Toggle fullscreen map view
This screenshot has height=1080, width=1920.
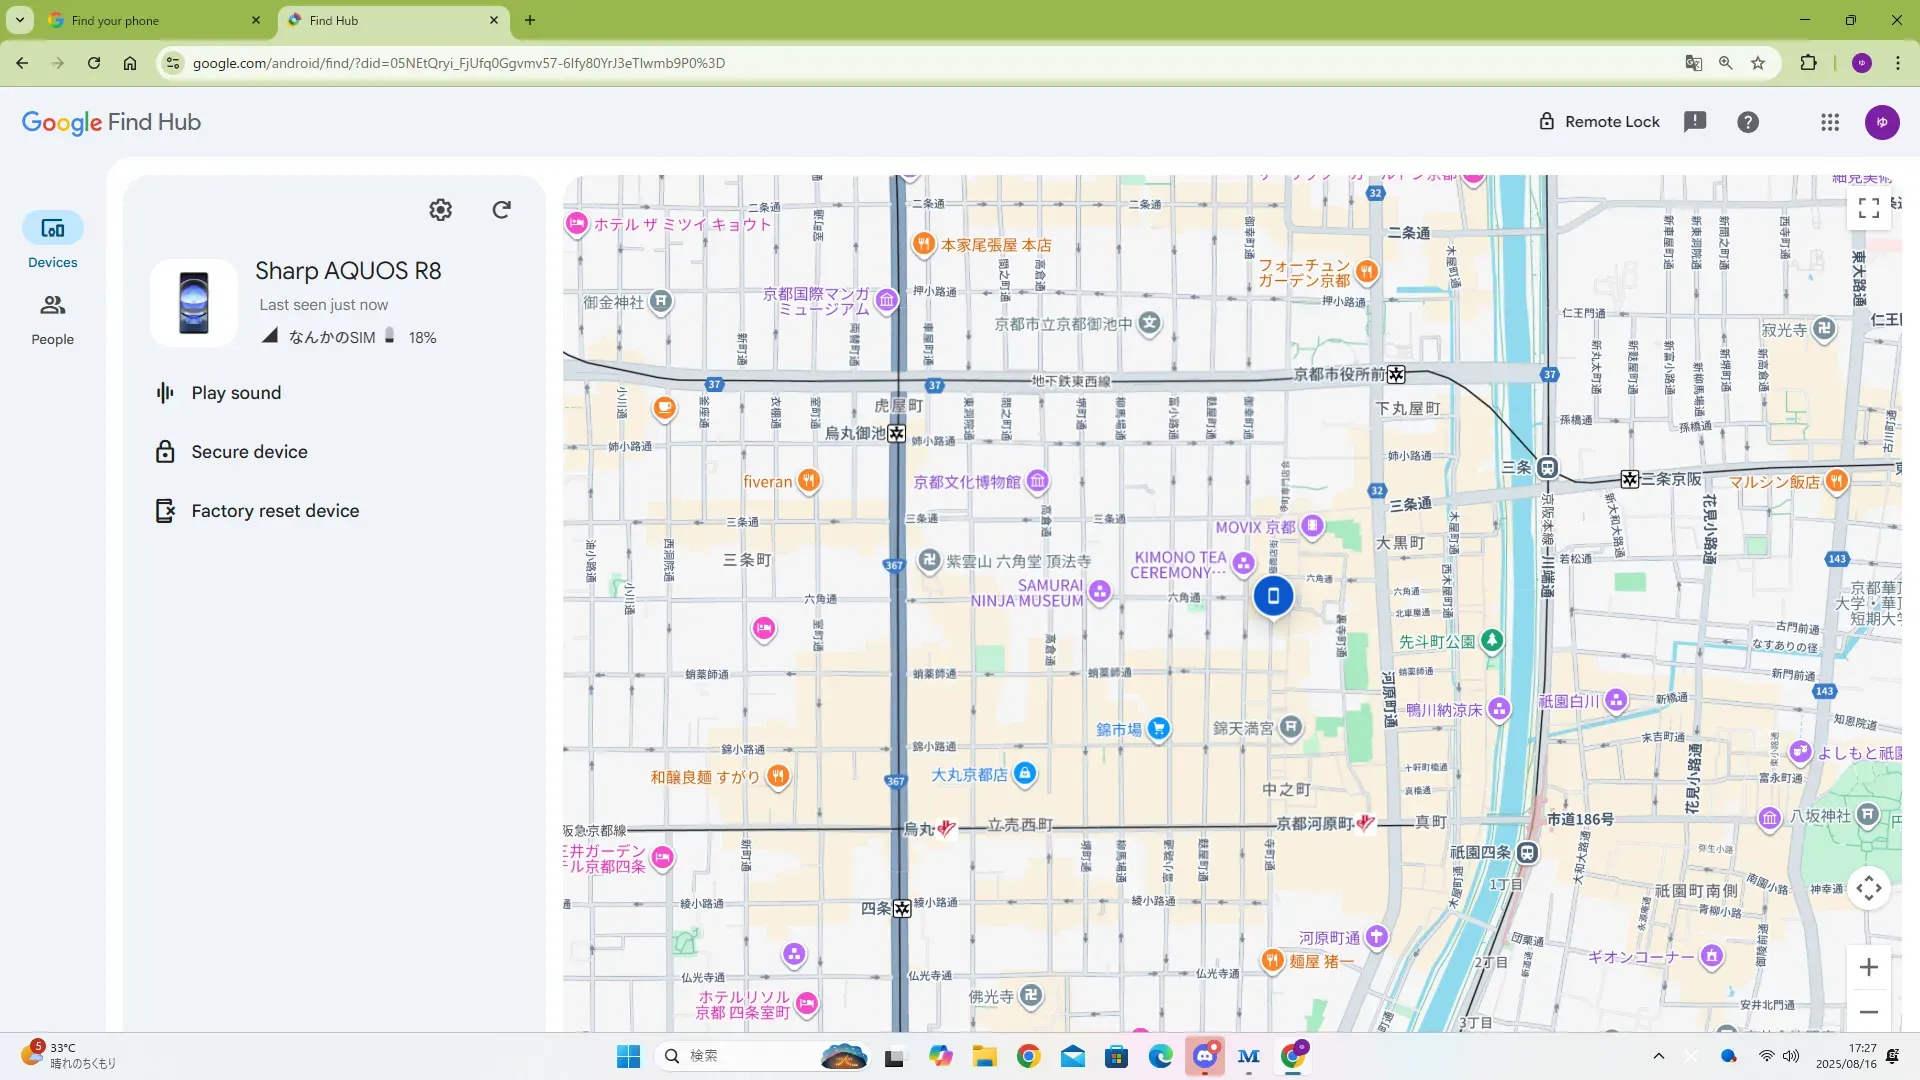1868,208
